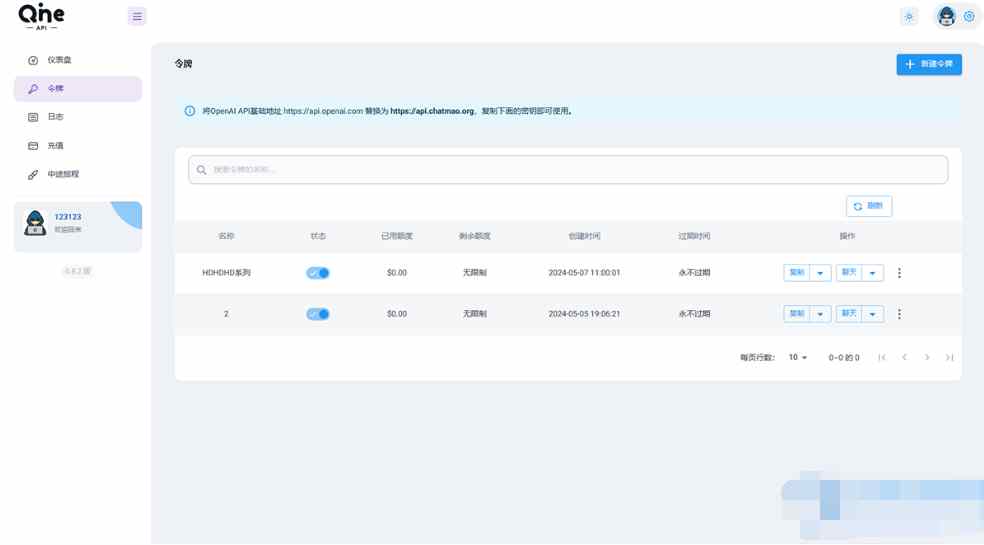Screen dimensions: 984x545
Task: Click the info icon in the notice banner
Action: pyautogui.click(x=190, y=111)
